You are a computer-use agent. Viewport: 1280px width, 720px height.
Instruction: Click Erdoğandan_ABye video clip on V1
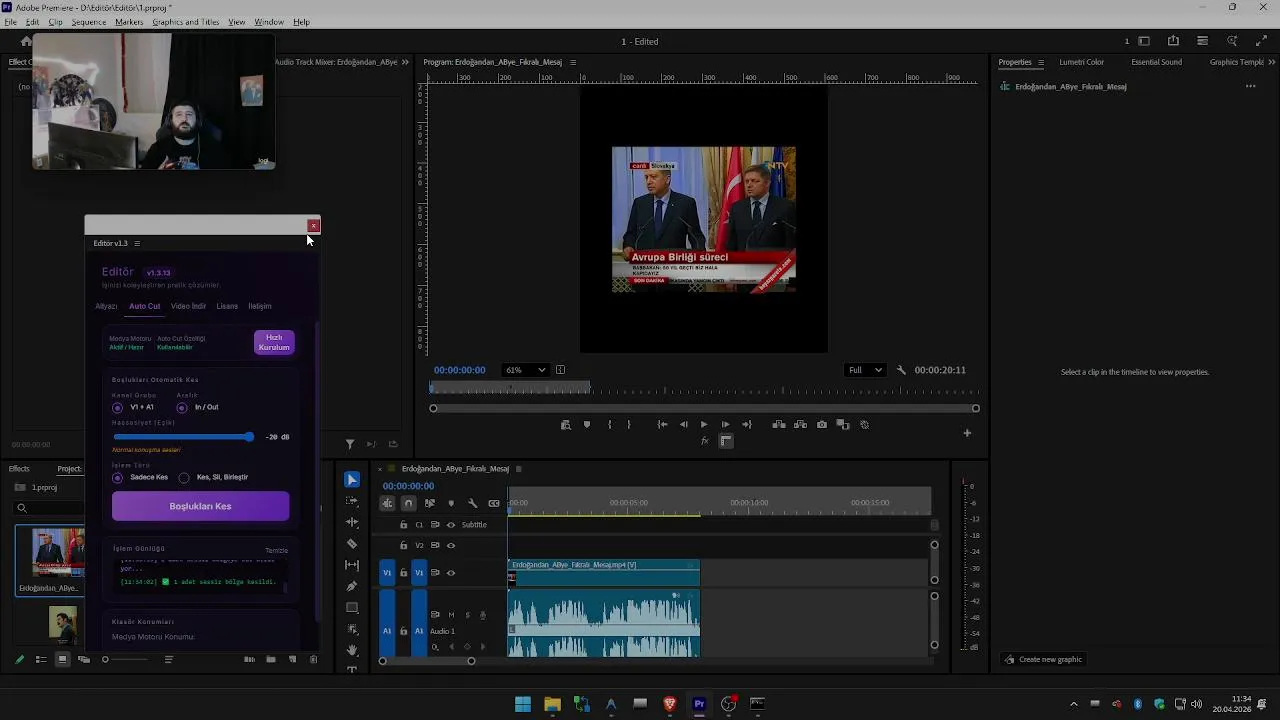click(604, 572)
